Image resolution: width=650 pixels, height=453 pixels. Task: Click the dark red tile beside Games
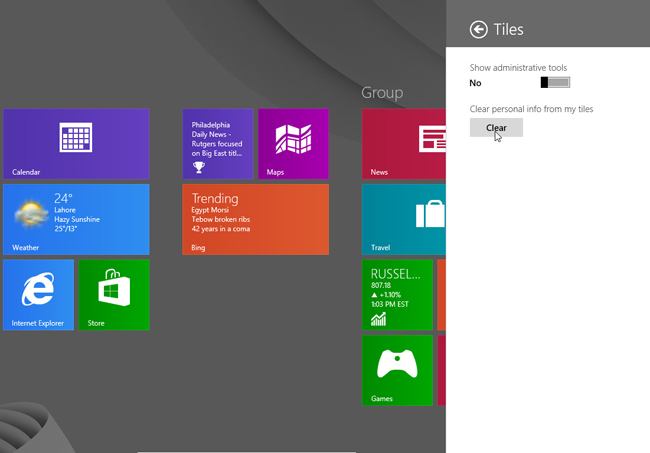(x=441, y=370)
